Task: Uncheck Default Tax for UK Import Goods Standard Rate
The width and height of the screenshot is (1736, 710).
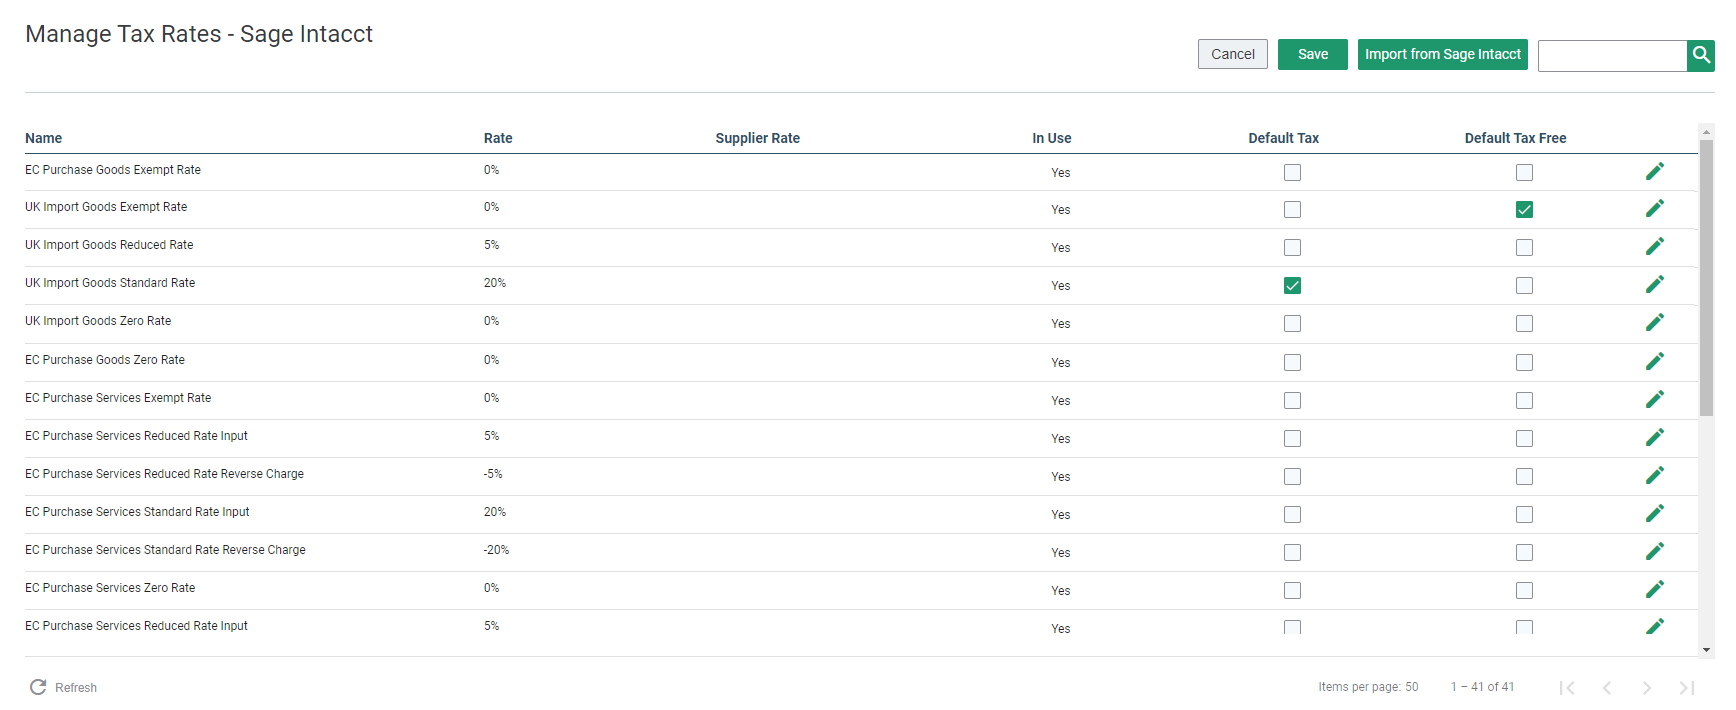Action: (1292, 286)
